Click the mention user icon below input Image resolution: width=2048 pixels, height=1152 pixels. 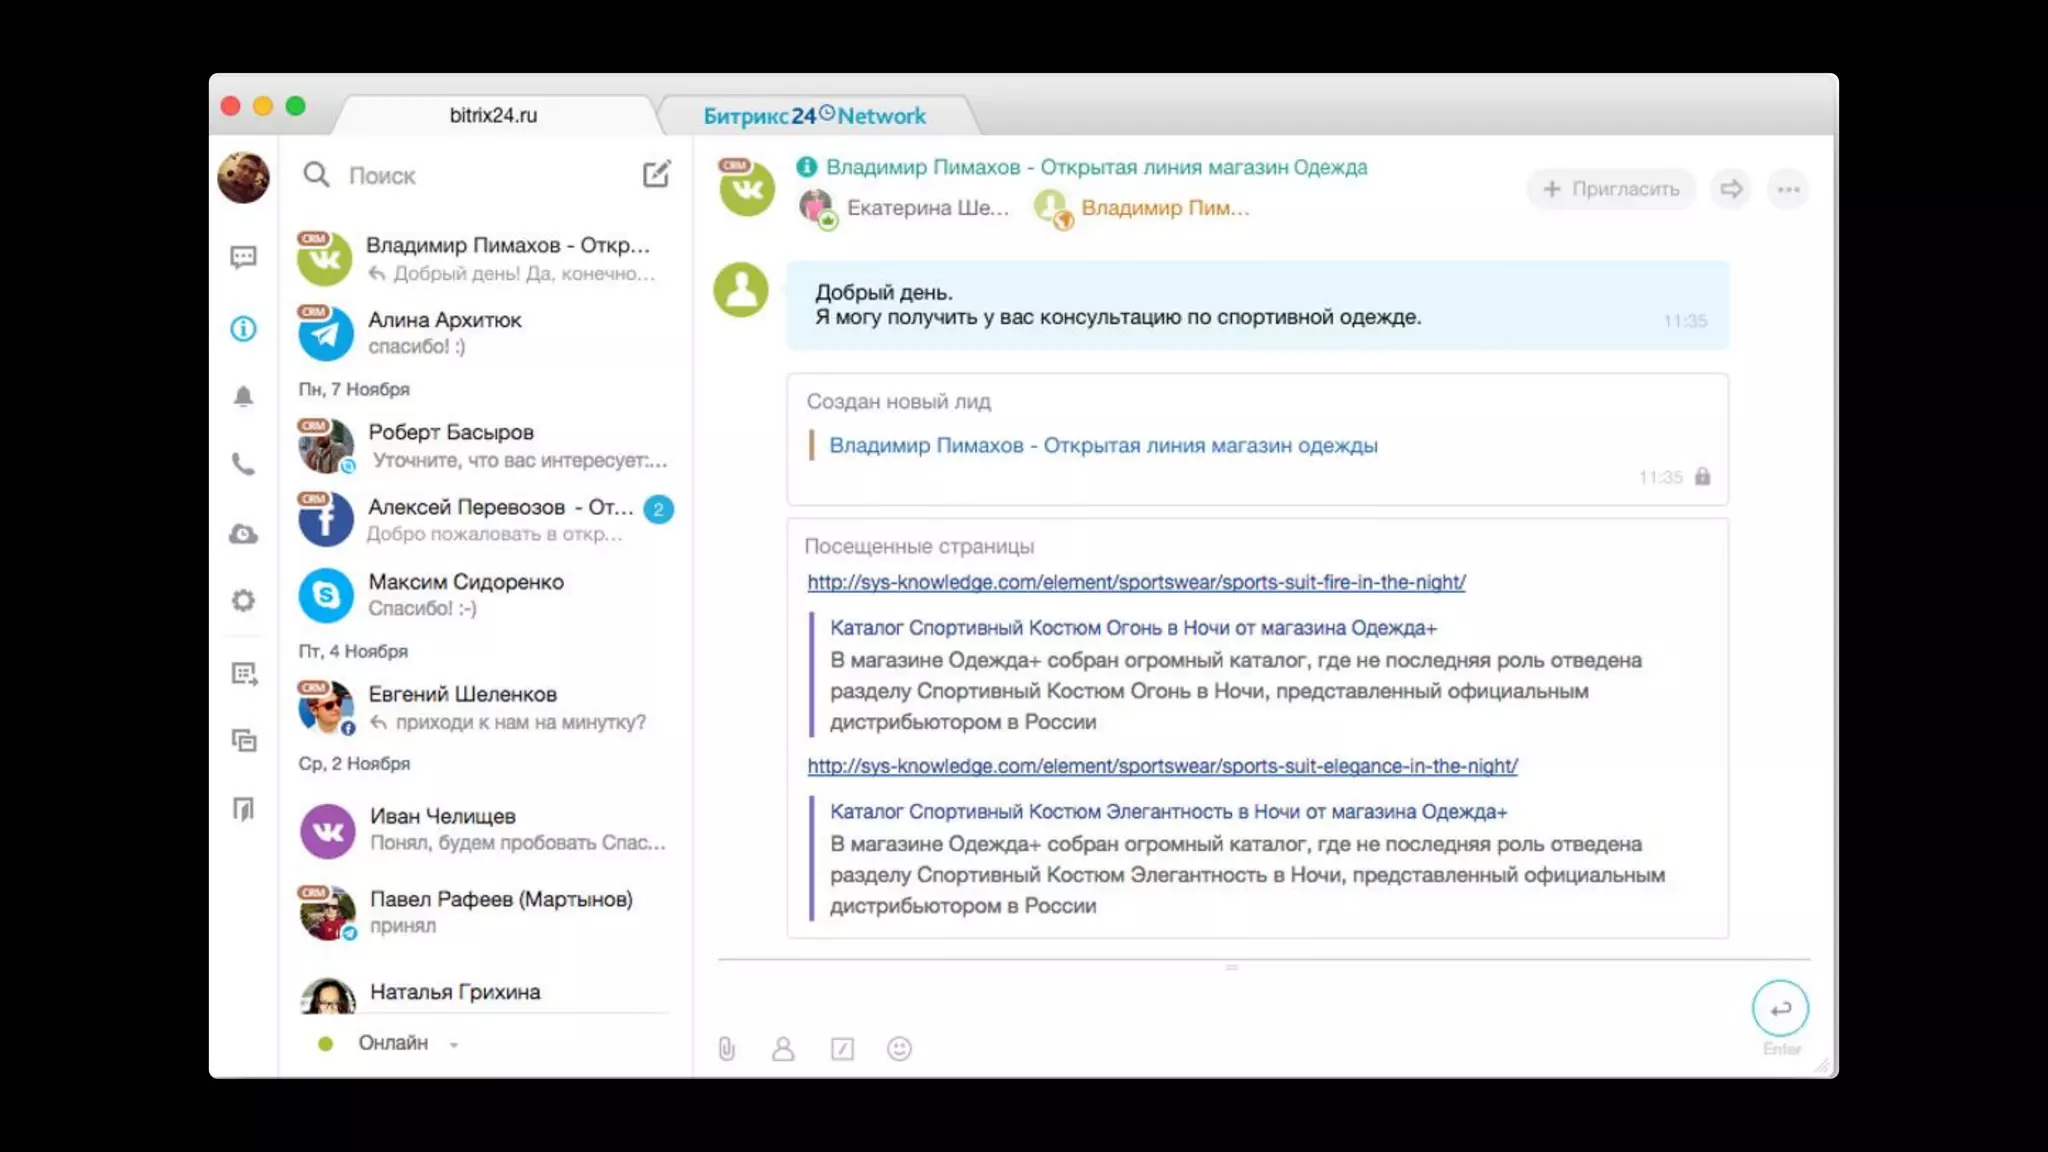pyautogui.click(x=783, y=1048)
